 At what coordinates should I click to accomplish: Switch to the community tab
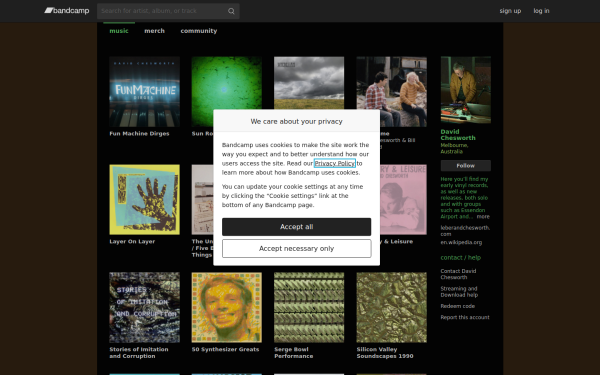click(x=199, y=31)
